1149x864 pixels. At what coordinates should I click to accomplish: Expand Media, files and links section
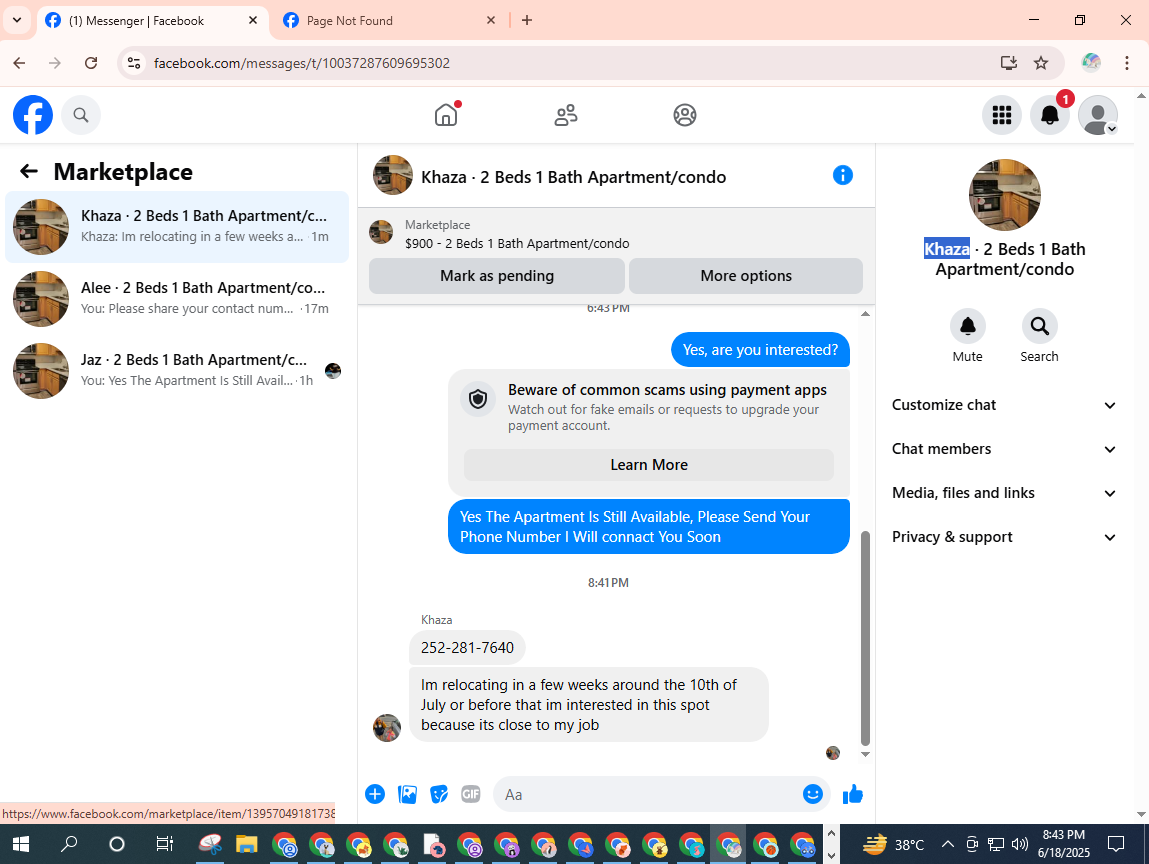click(x=1004, y=493)
